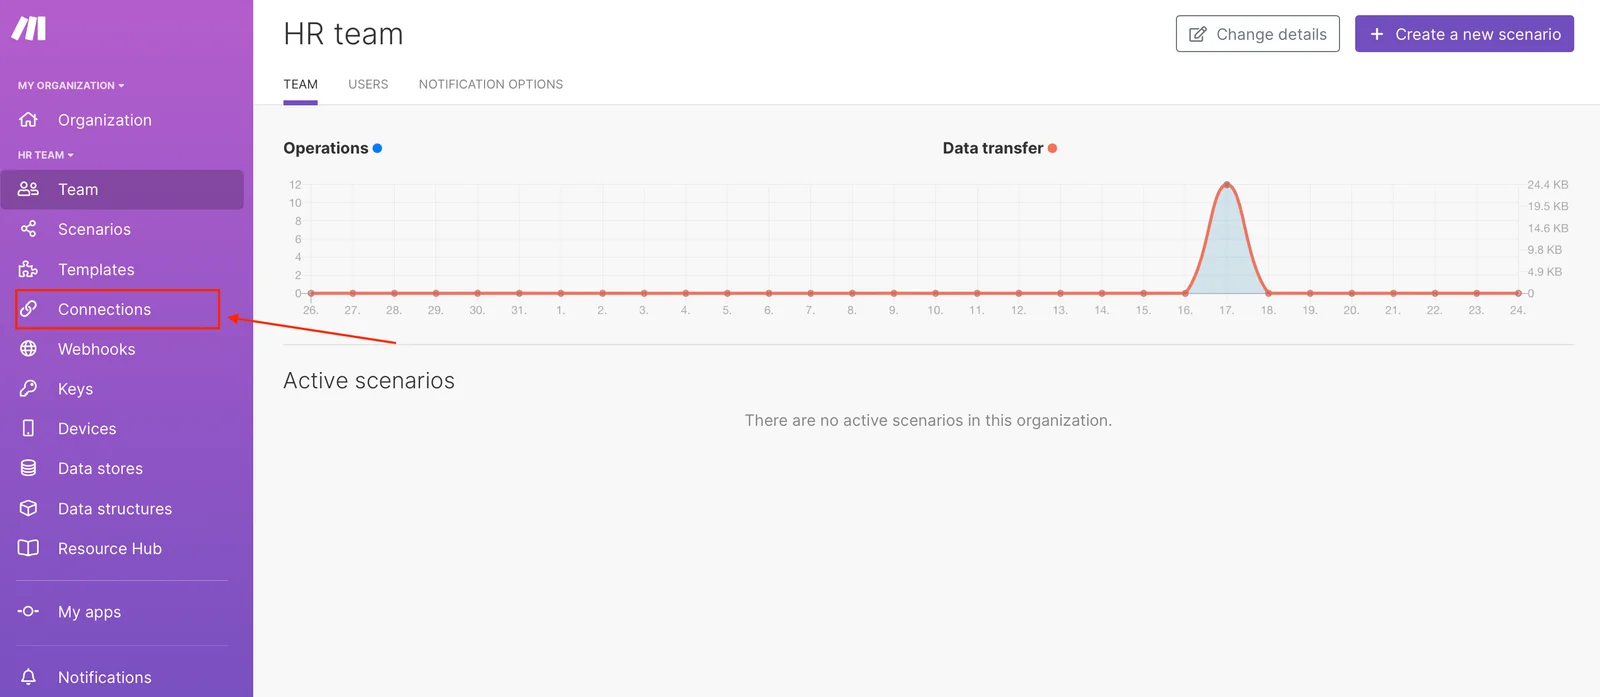The width and height of the screenshot is (1600, 697).
Task: Click the Make logo icon
Action: pos(29,28)
